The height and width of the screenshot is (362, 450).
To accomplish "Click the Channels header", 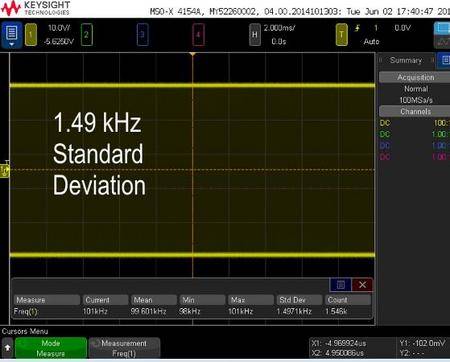I will (415, 111).
